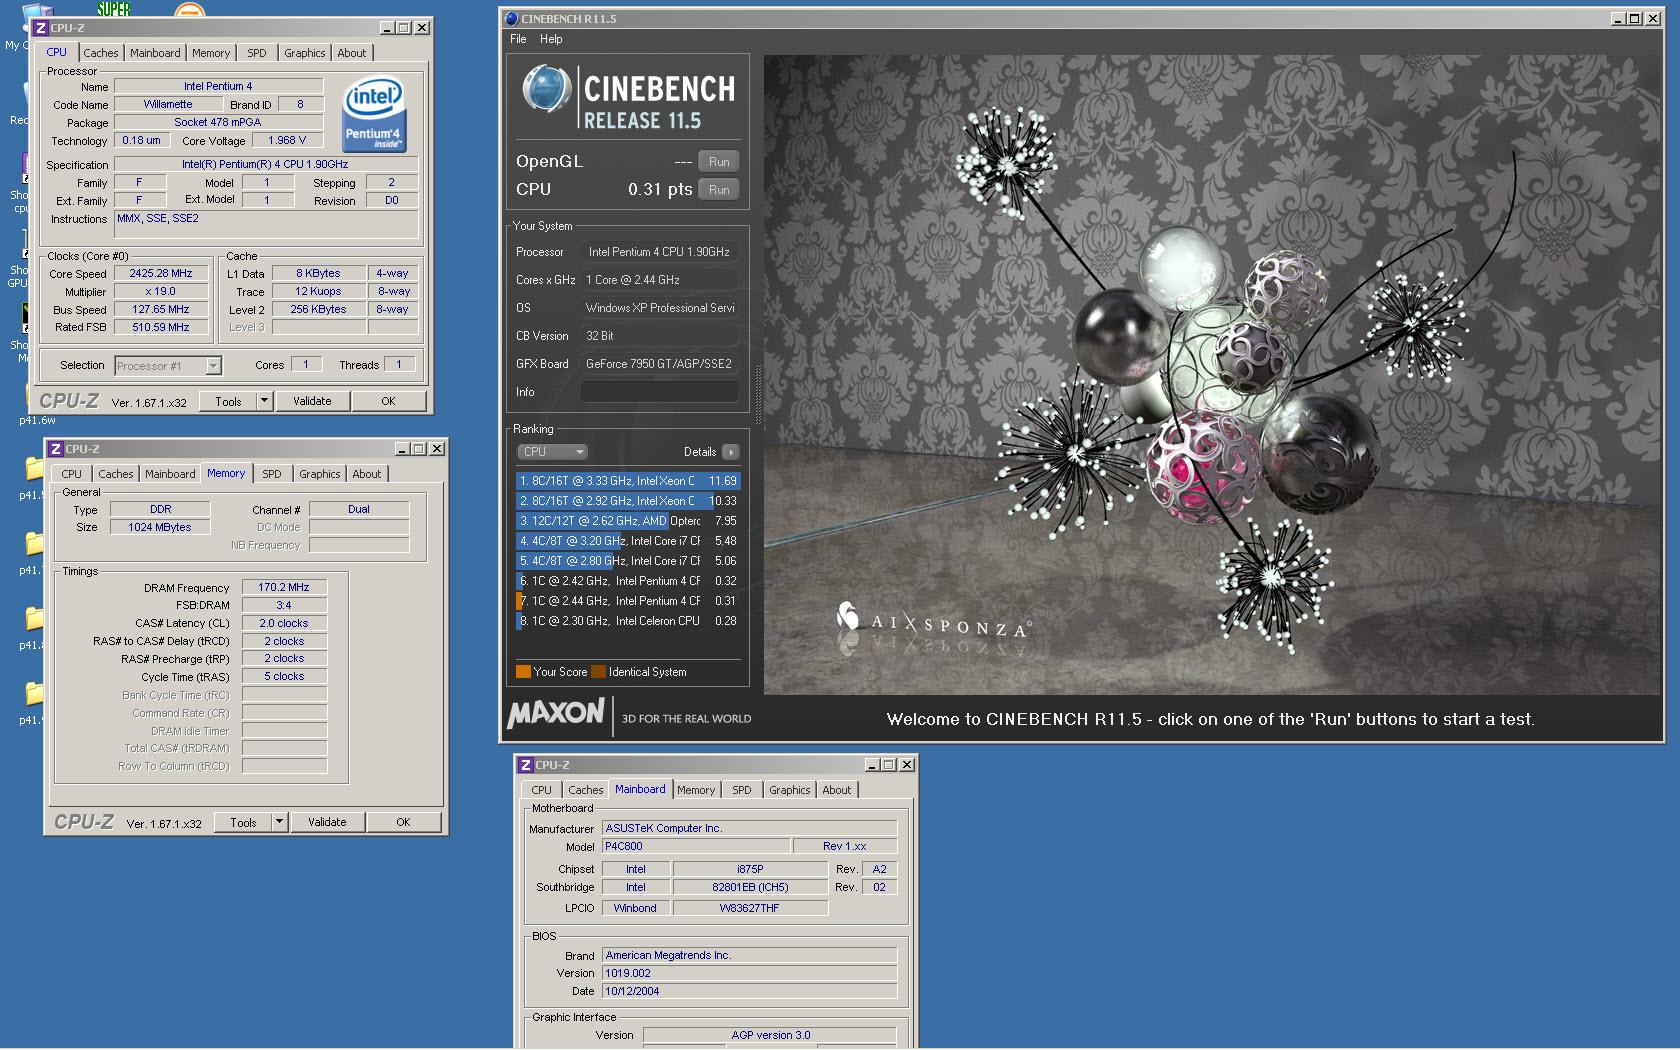Open About tab in CPU window
This screenshot has height=1050, width=1680.
[351, 53]
